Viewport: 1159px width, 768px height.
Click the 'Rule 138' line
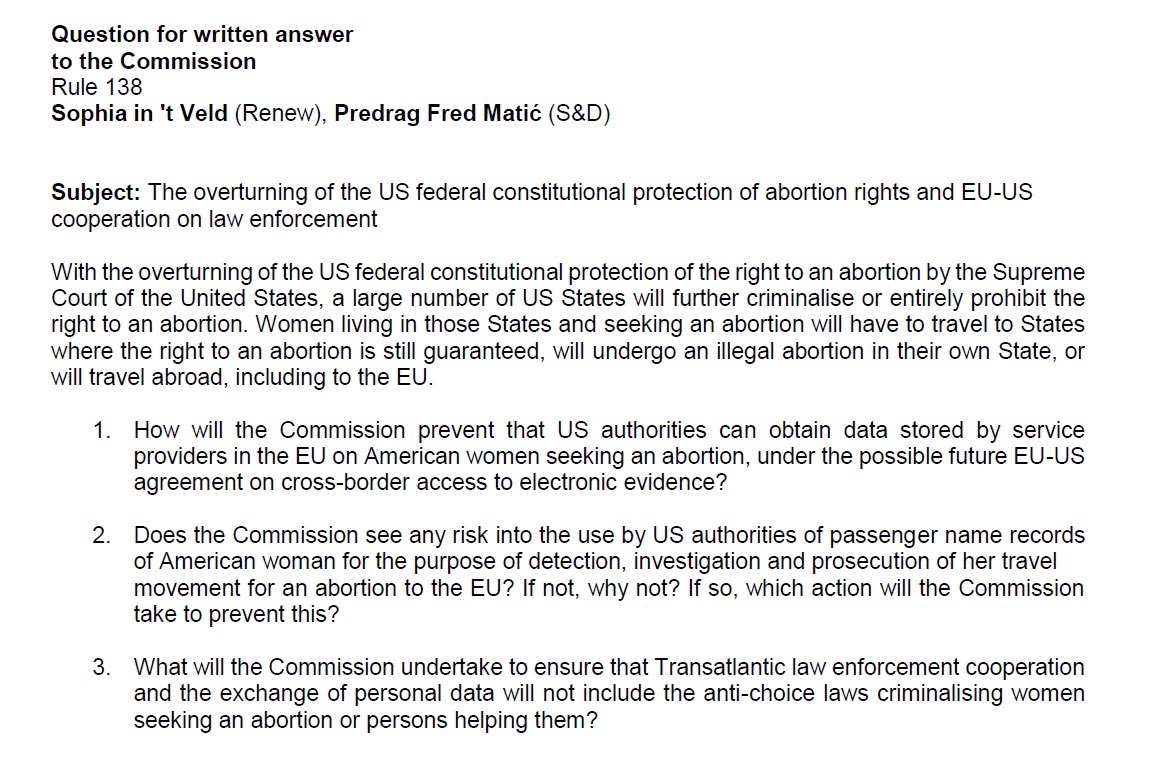coord(97,86)
